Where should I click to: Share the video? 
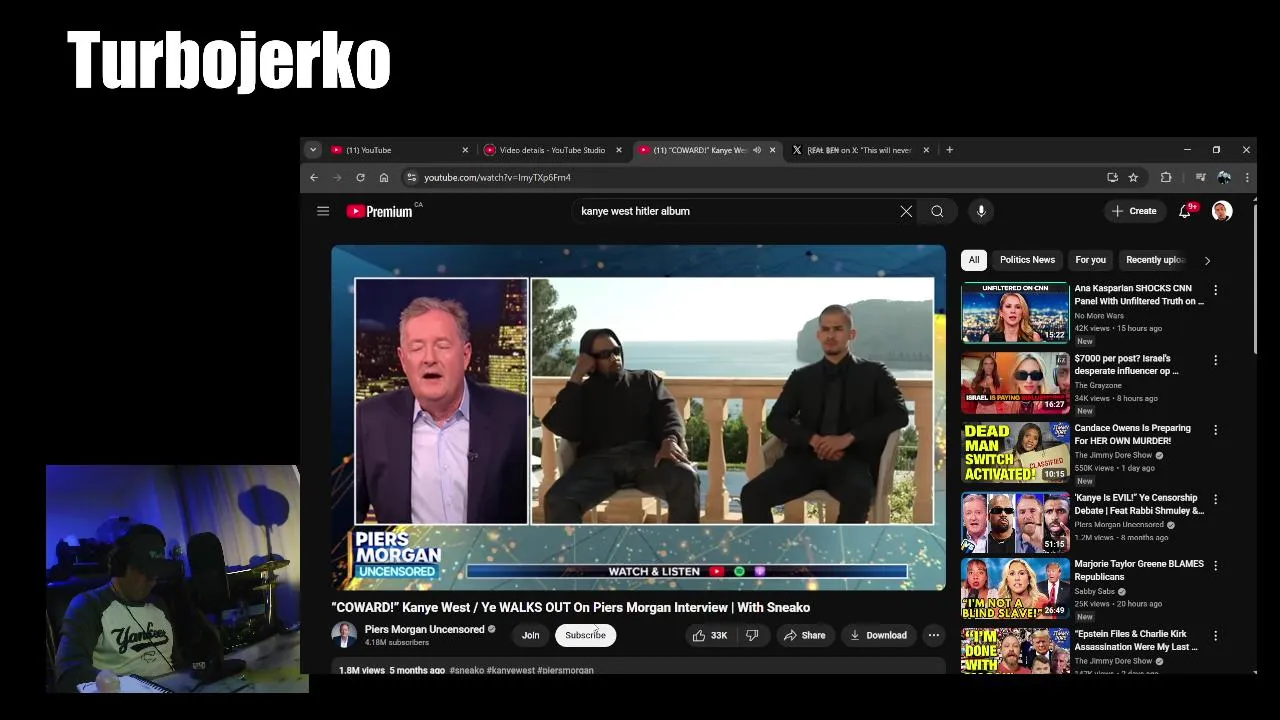click(804, 635)
